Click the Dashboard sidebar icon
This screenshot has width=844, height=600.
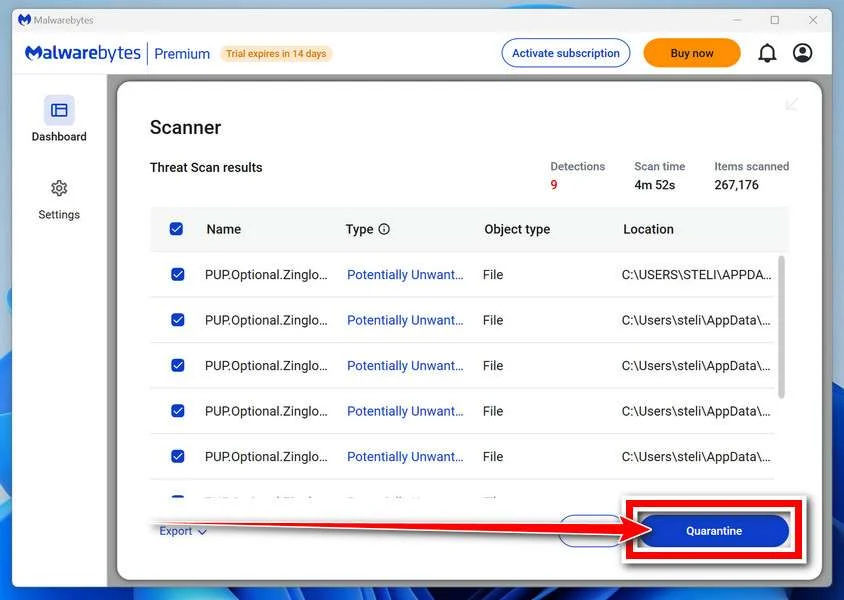[x=59, y=110]
